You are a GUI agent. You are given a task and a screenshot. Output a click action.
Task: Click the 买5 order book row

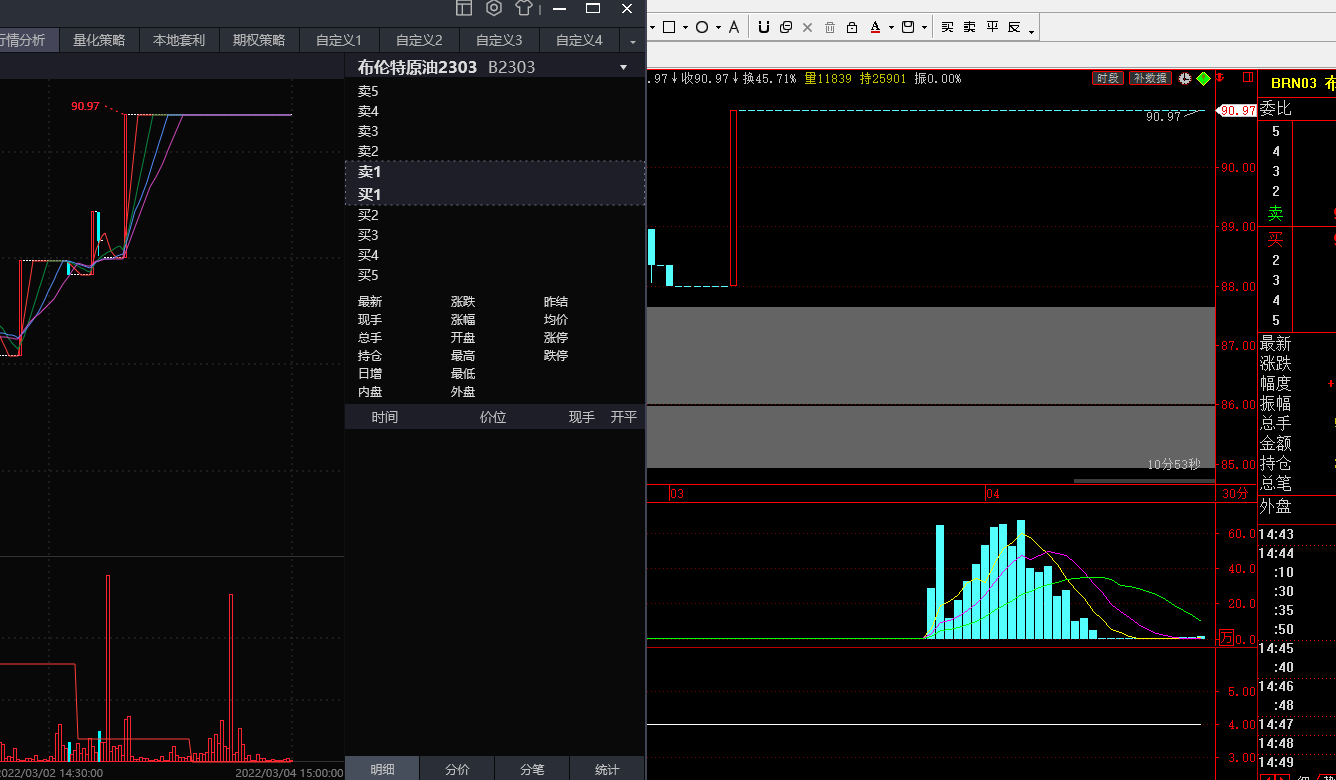click(495, 275)
